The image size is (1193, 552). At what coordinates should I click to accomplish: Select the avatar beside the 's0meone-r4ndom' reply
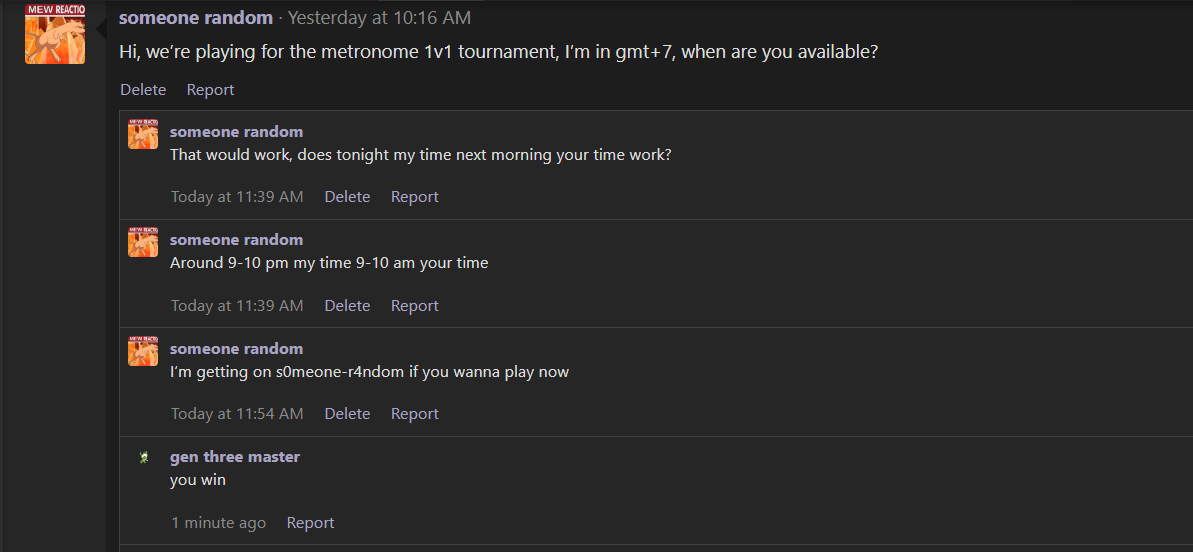pos(143,351)
